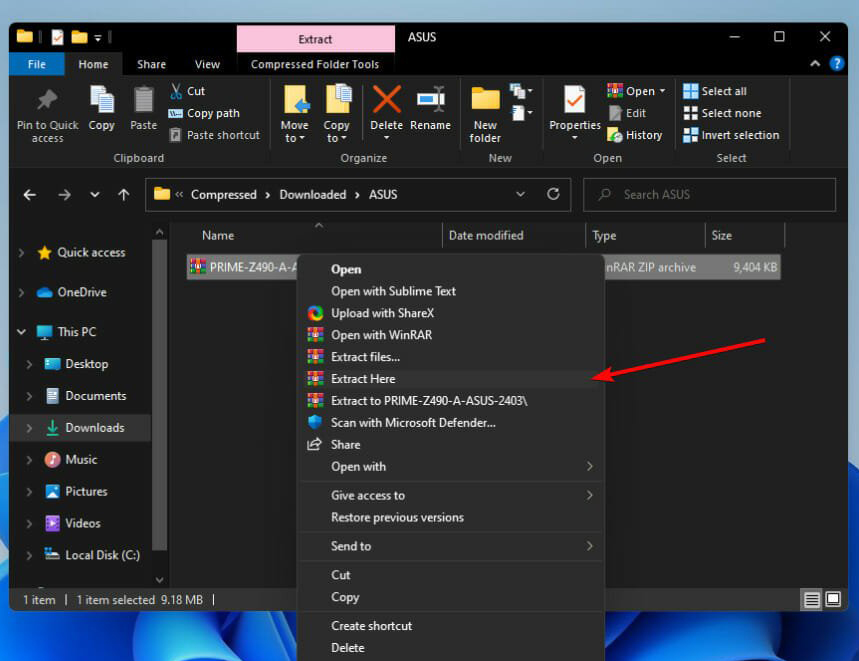Screen dimensions: 859x661
Task: Open the New item dropdown icon
Action: (520, 91)
